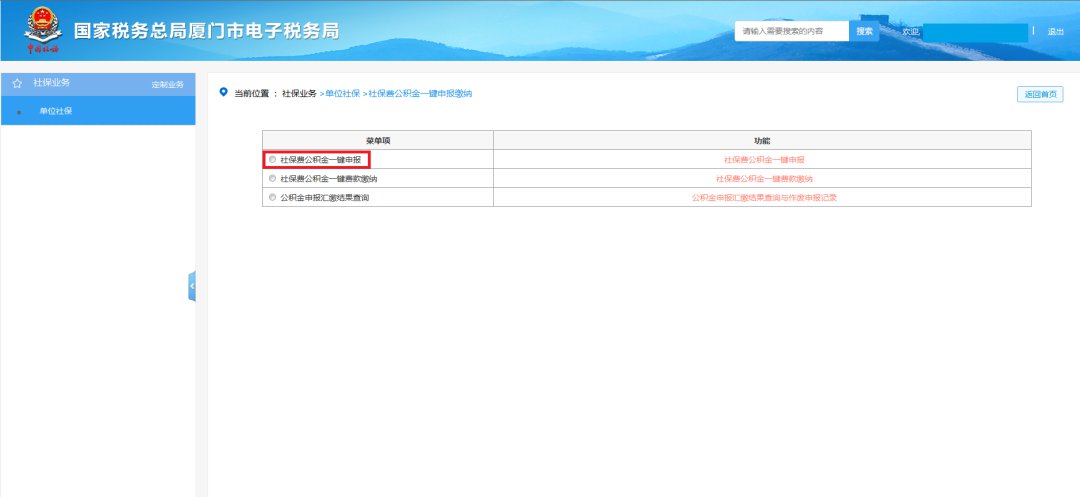The width and height of the screenshot is (1080, 497).
Task: Open the red 社保费公积金一键缴款缴纳 function link
Action: coord(764,178)
